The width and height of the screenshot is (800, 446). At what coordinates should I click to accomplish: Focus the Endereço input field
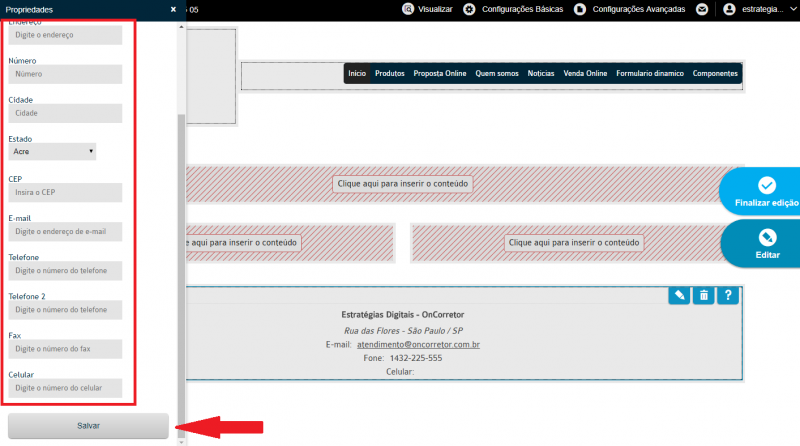click(x=65, y=35)
